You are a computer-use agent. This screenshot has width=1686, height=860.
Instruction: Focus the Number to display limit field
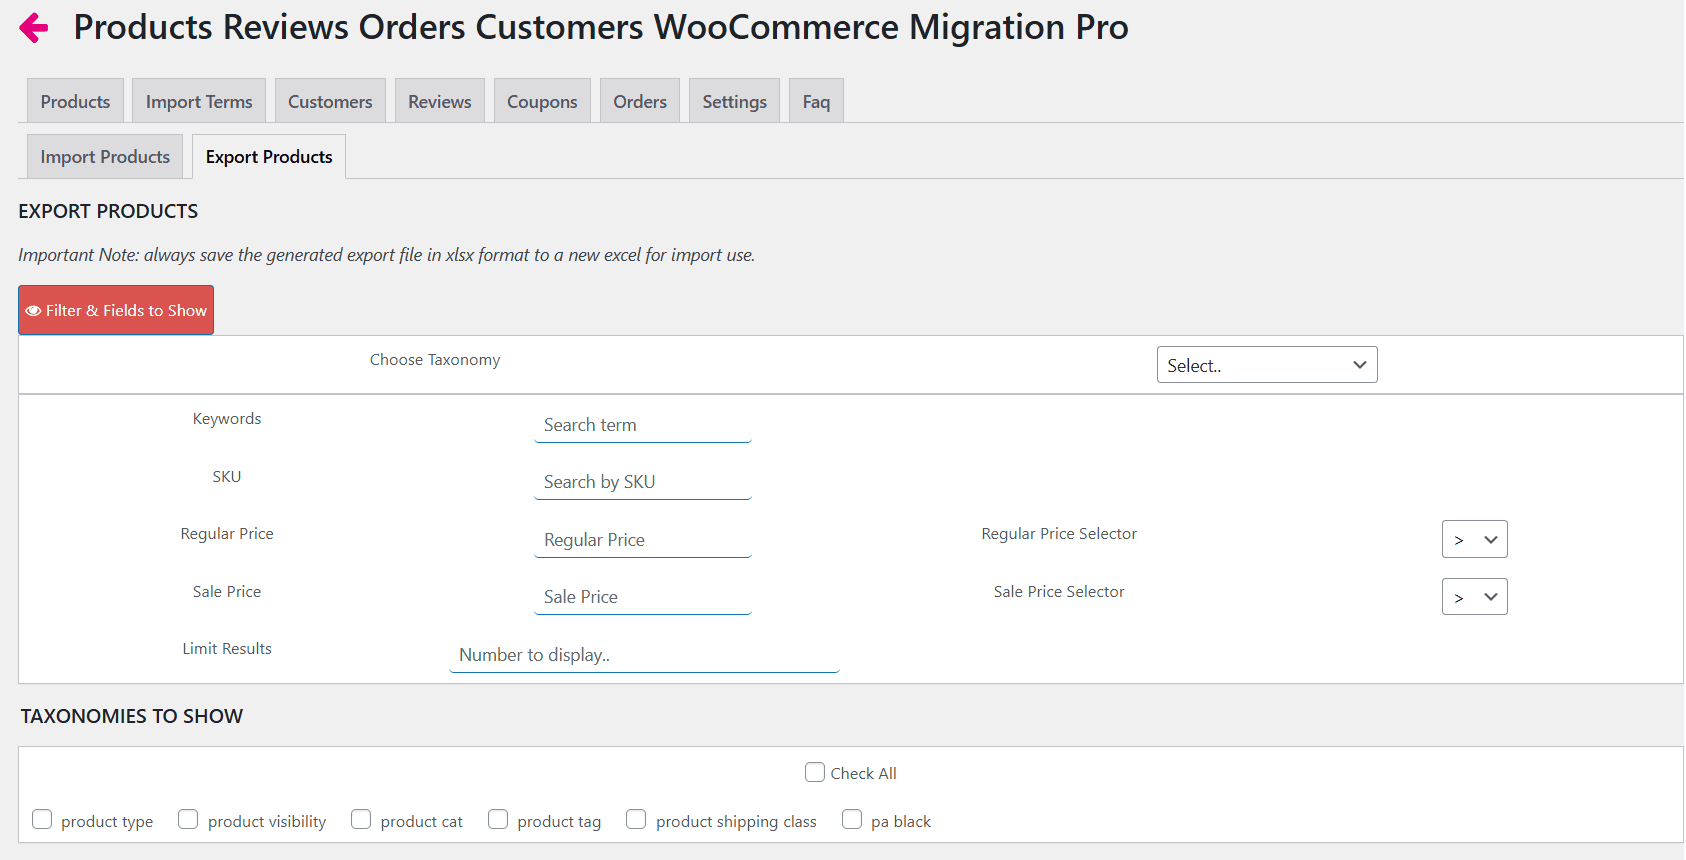644,655
